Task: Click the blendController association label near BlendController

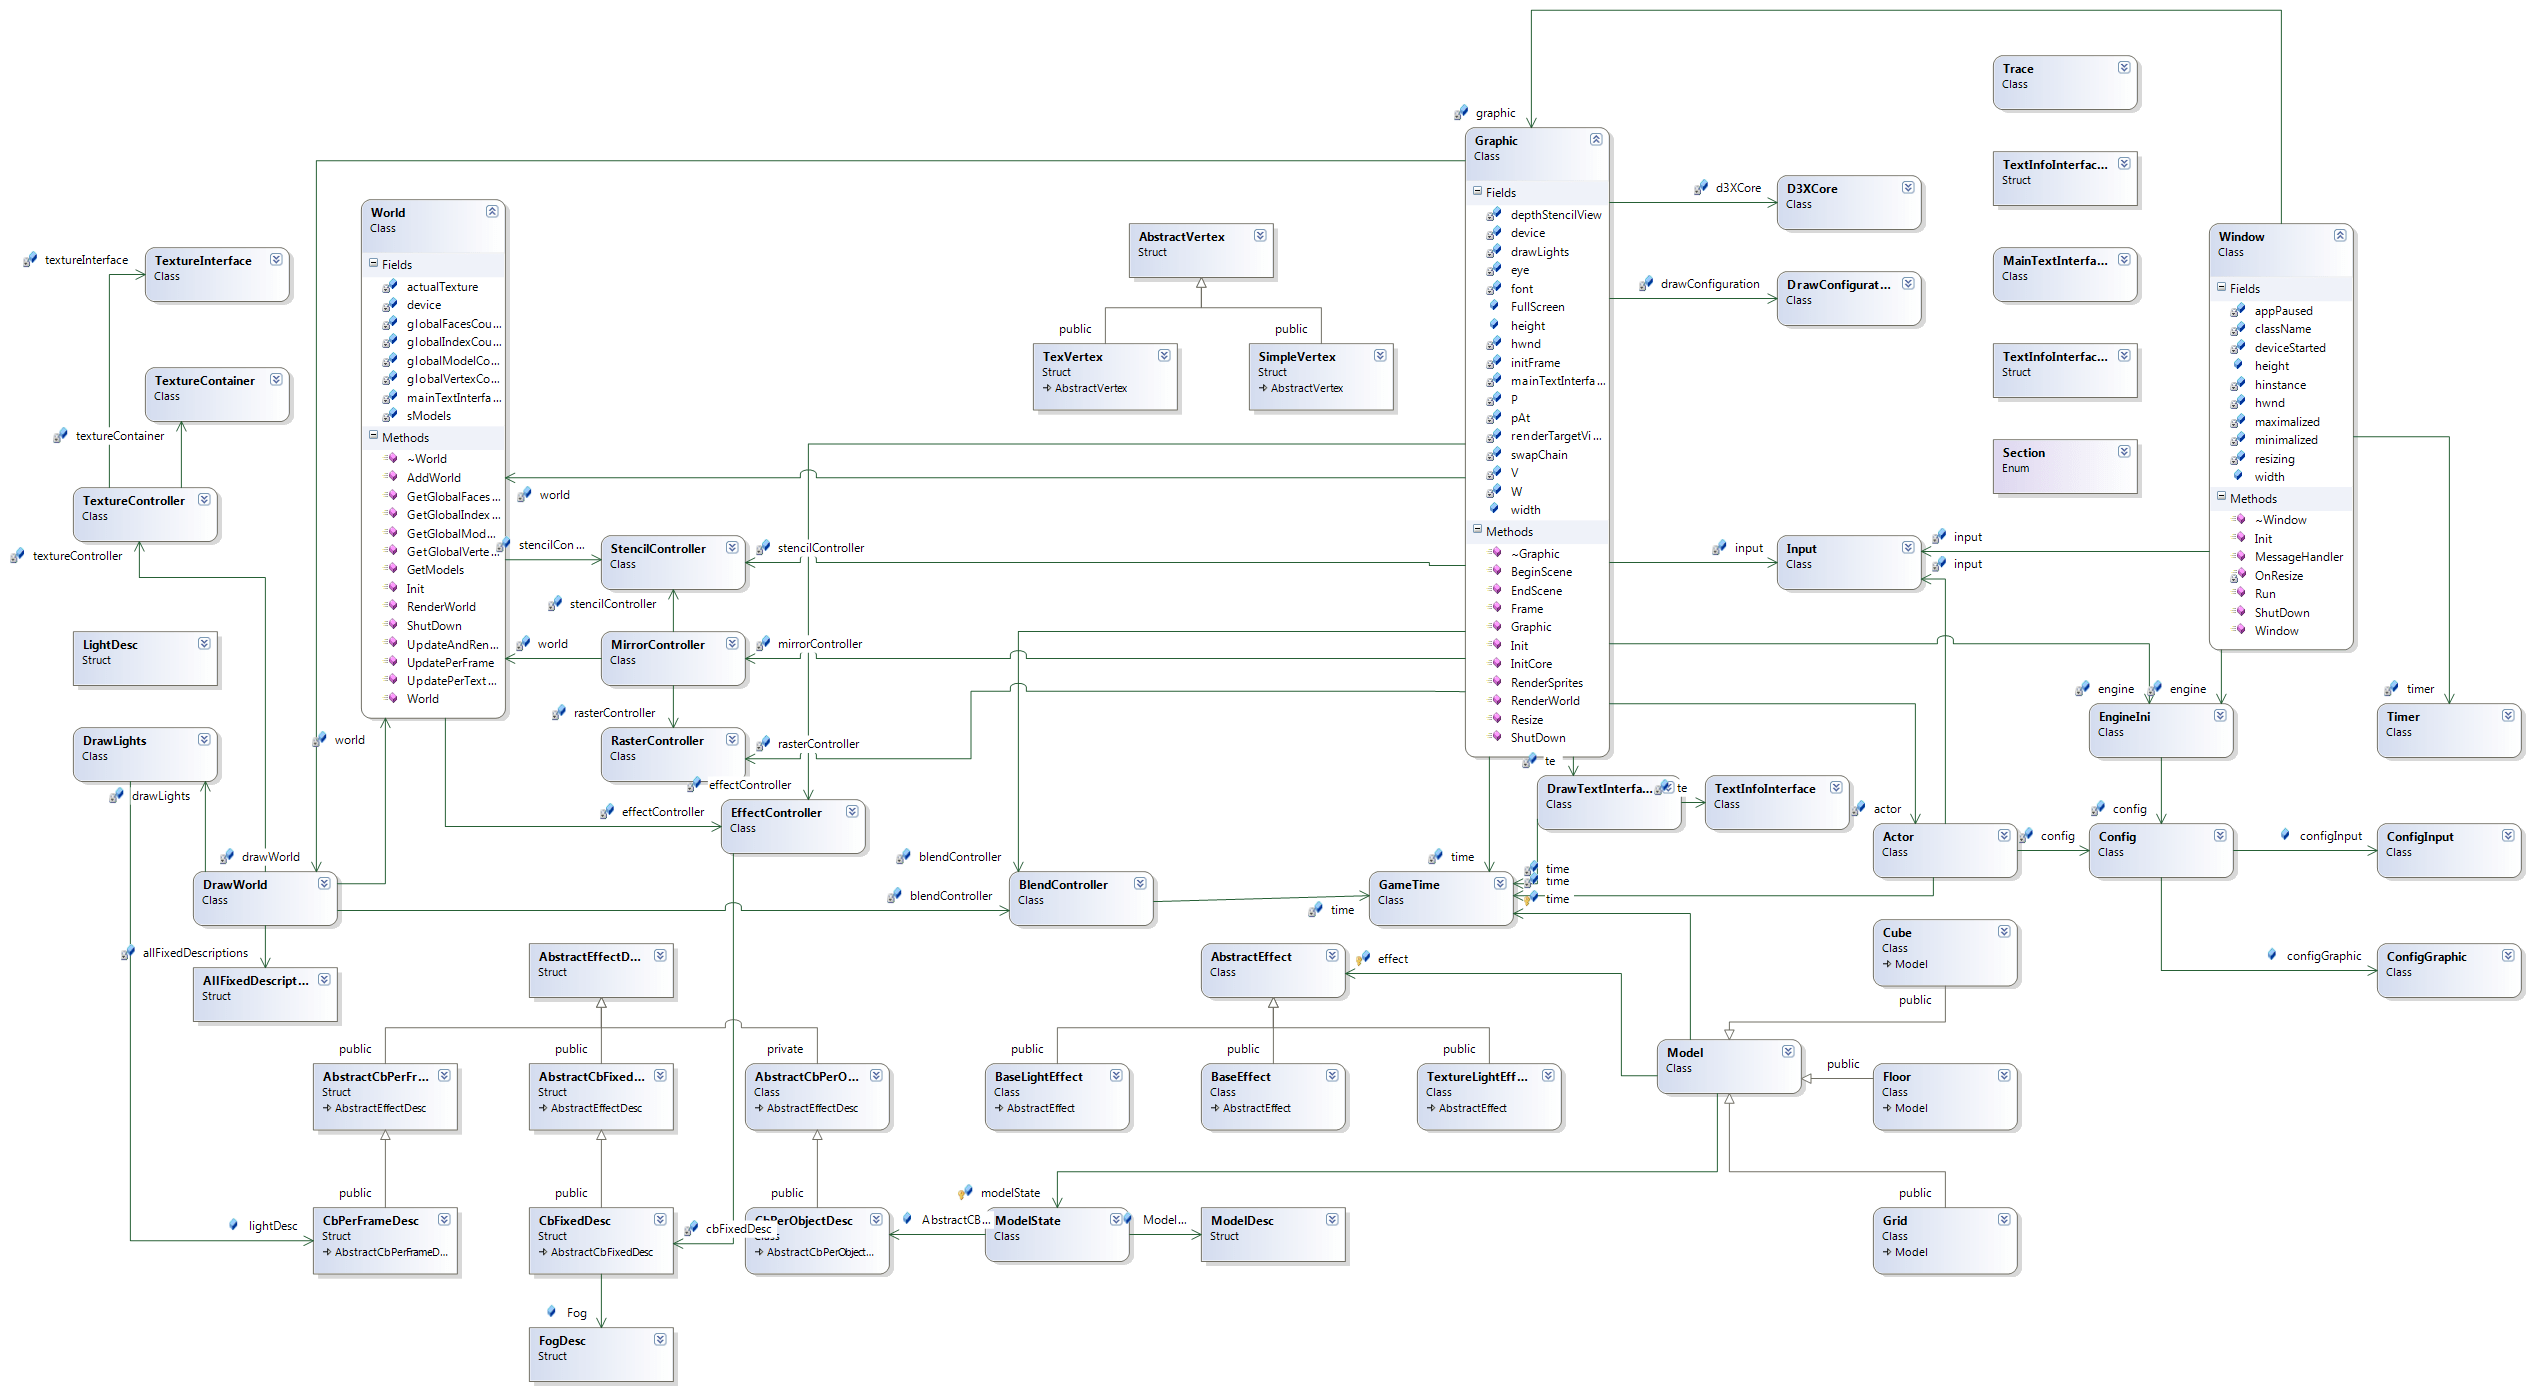Action: click(950, 896)
